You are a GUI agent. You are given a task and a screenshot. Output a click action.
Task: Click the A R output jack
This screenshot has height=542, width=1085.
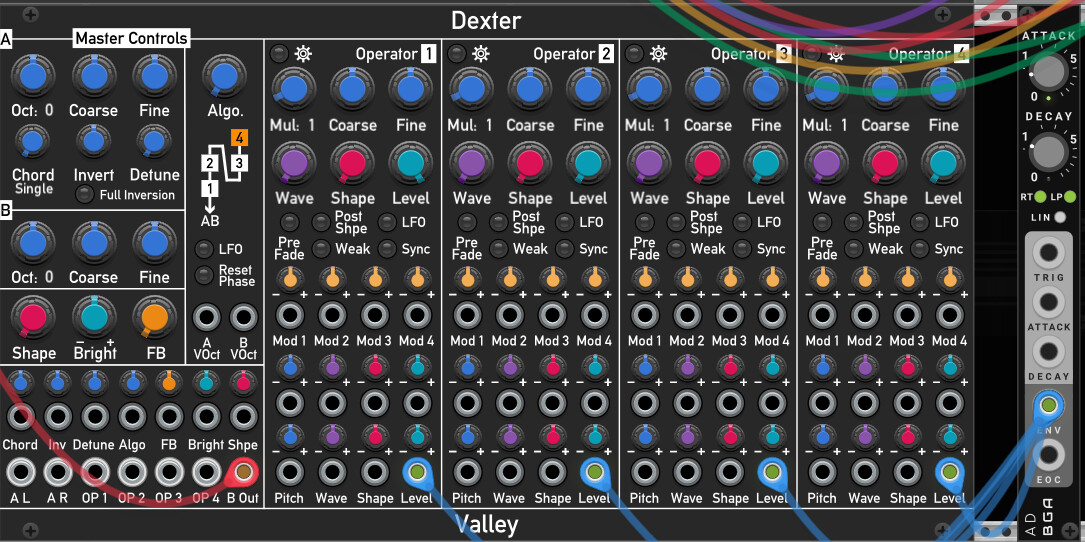click(x=58, y=472)
